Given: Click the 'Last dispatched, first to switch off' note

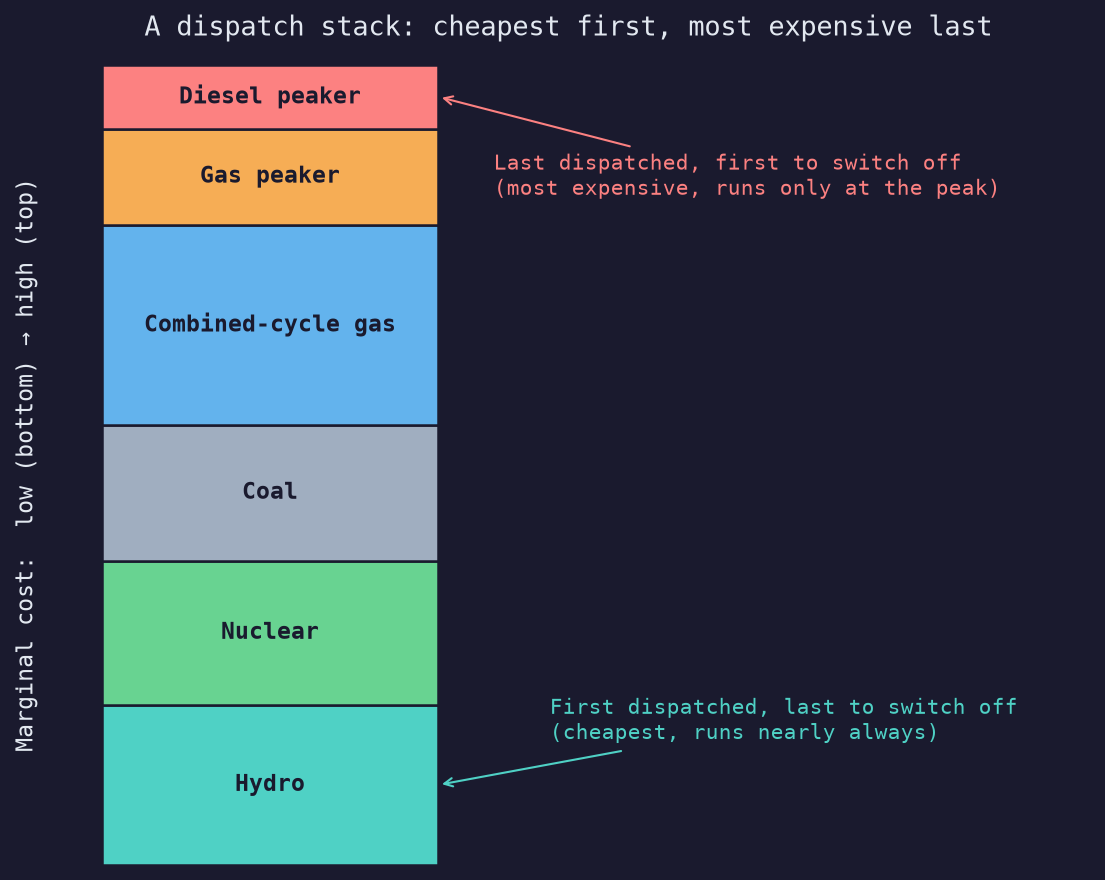Looking at the screenshot, I should point(727,163).
